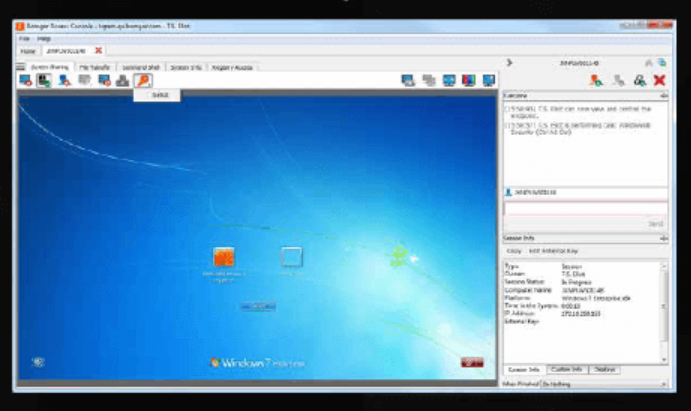This screenshot has height=411, width=691.
Task: Click the gray pin icon beside the globe
Action: 649,63
